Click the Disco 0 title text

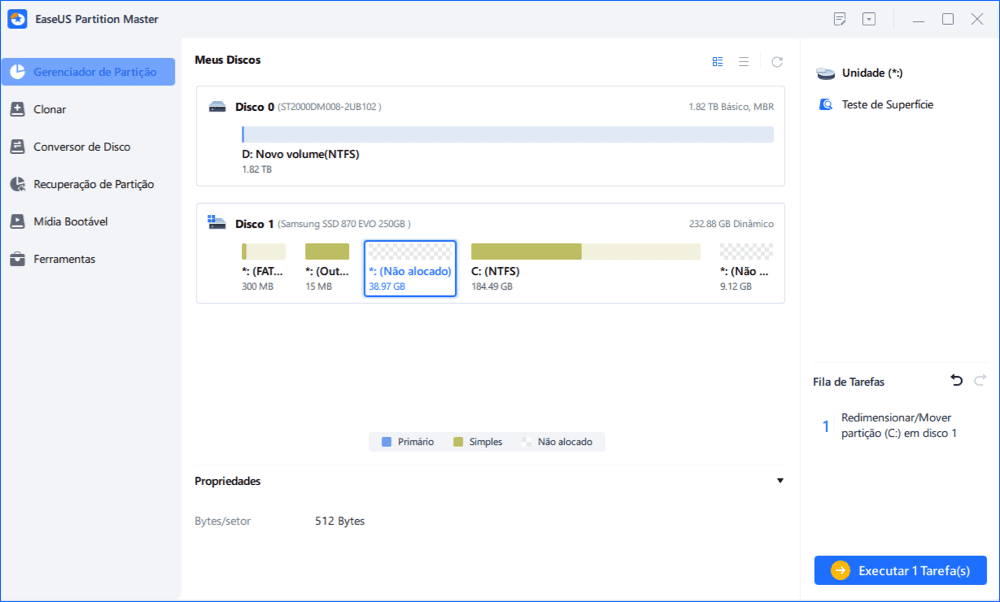click(254, 106)
